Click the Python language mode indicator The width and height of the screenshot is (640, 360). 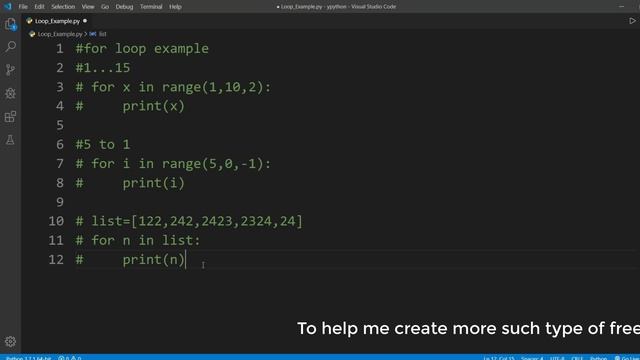point(598,358)
